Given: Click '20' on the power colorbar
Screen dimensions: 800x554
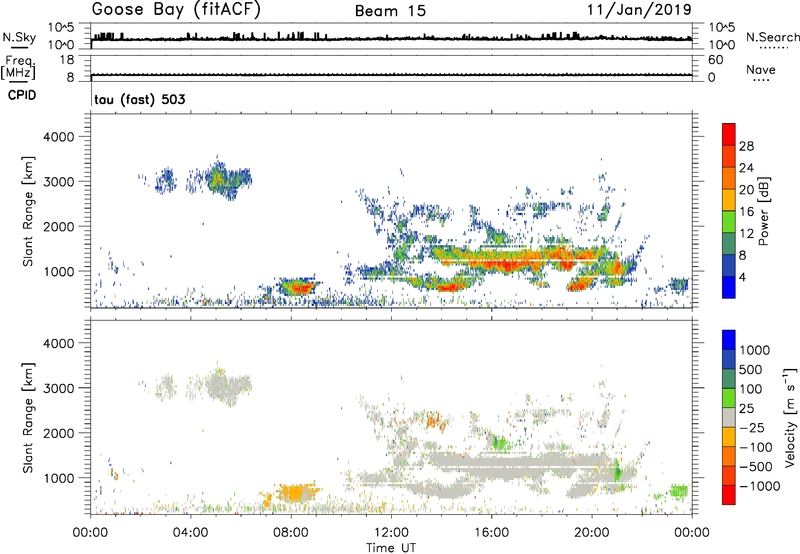Looking at the screenshot, I should pyautogui.click(x=746, y=190).
